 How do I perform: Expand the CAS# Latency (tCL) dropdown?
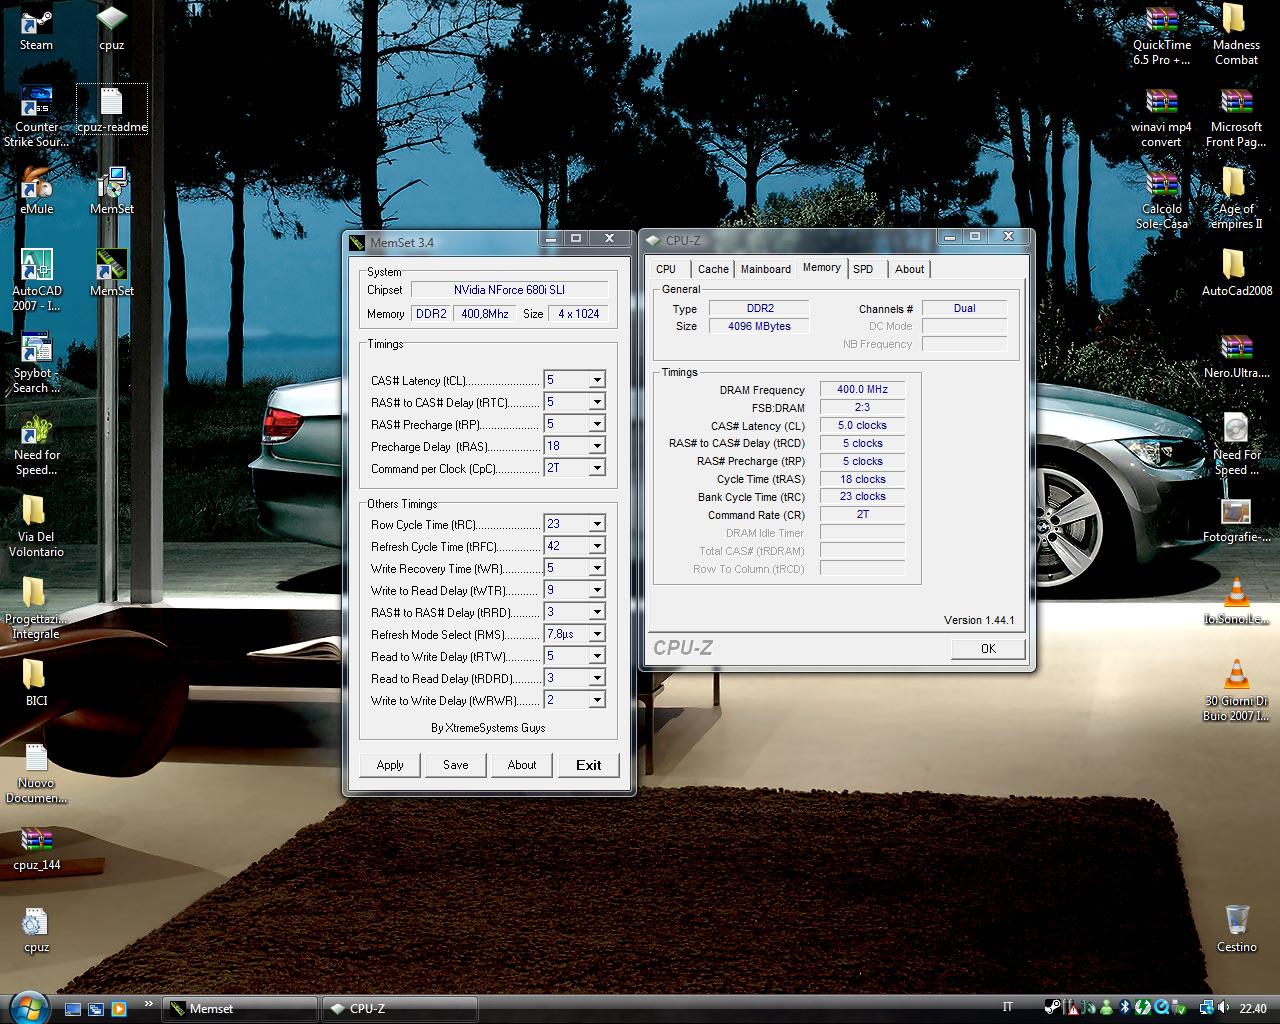tap(597, 380)
